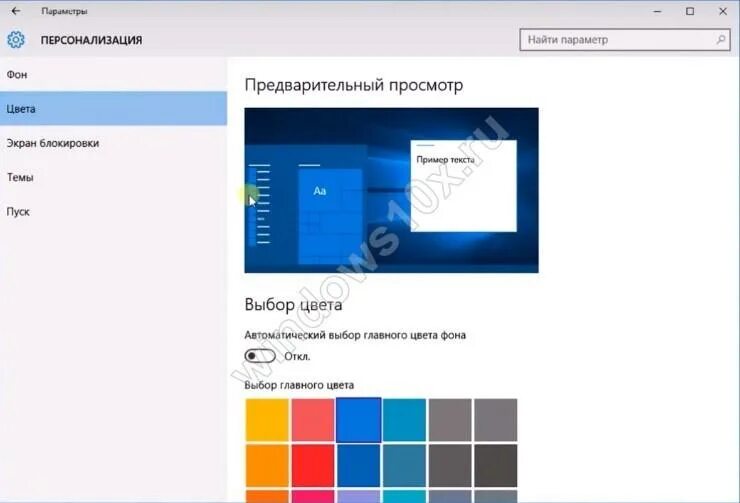Select the Цвета section
The width and height of the screenshot is (740, 503).
tap(113, 109)
